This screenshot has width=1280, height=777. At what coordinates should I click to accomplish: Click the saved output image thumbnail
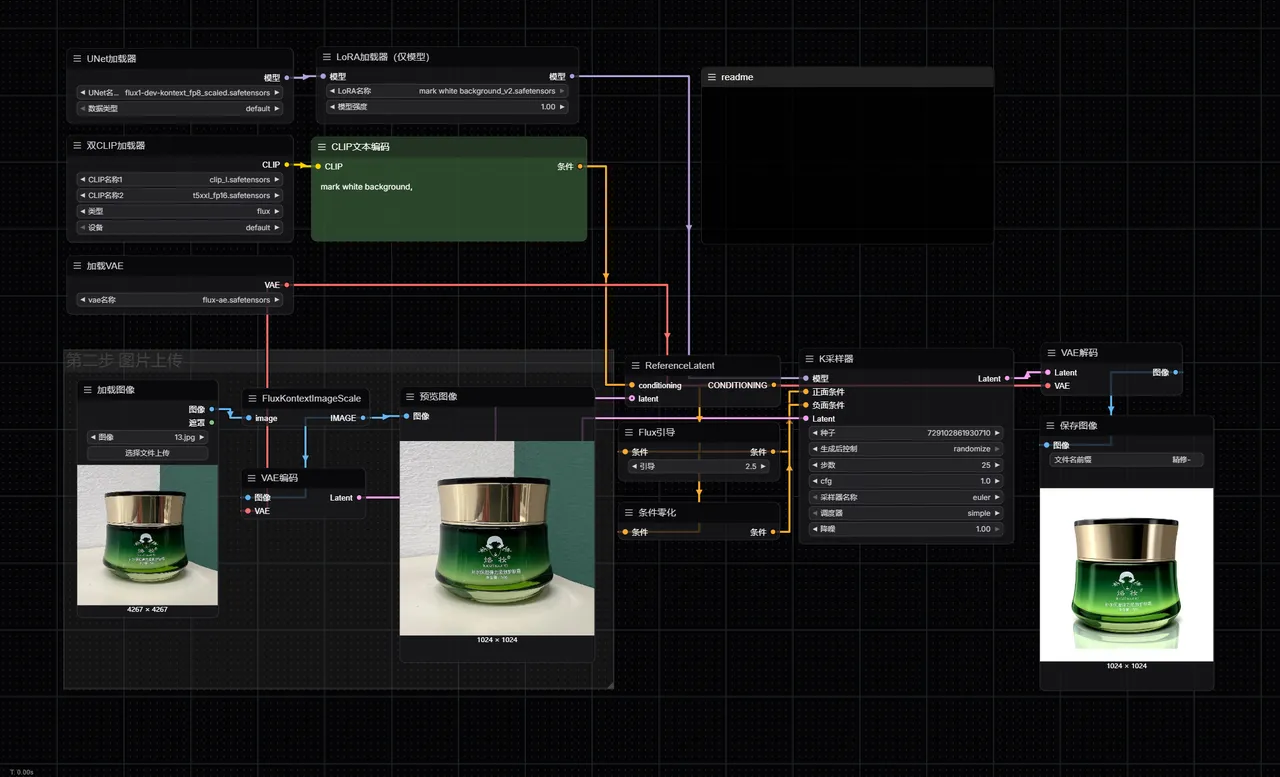(x=1126, y=575)
